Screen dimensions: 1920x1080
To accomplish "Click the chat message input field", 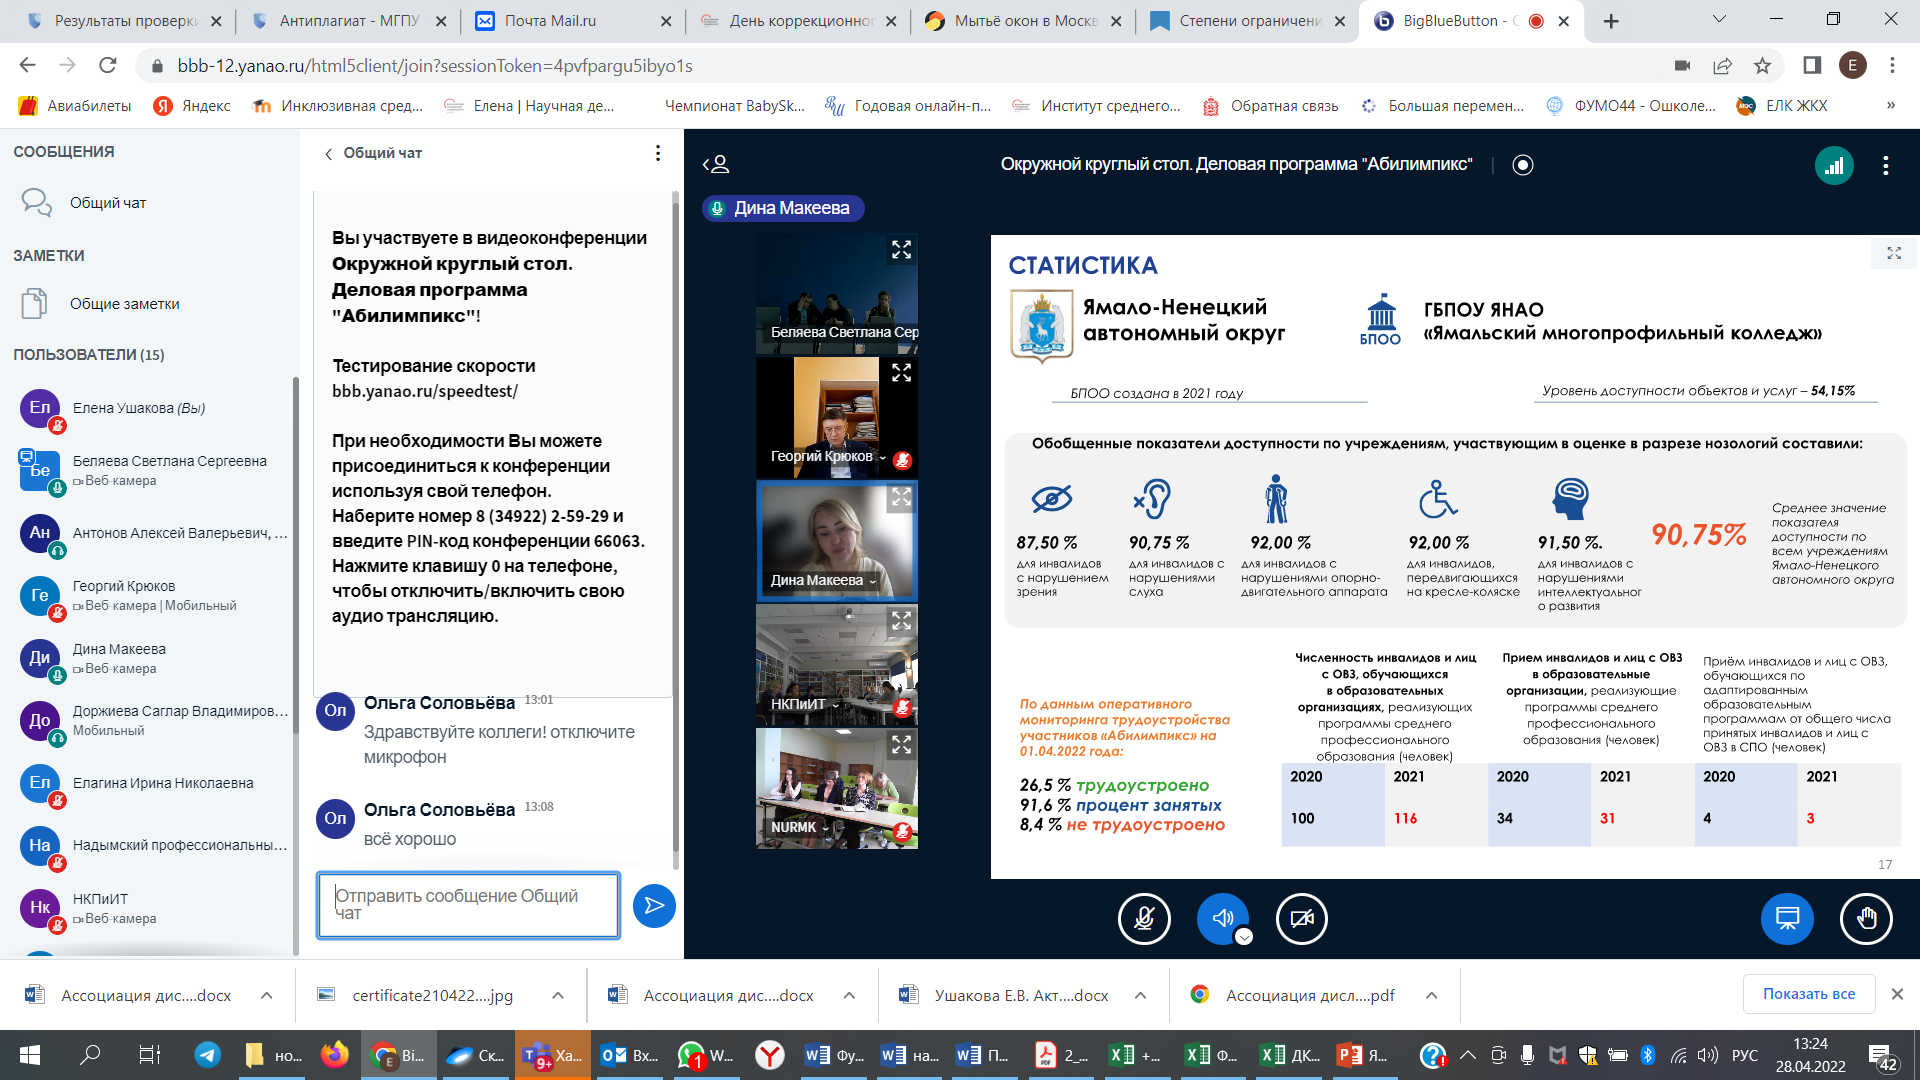I will 468,905.
